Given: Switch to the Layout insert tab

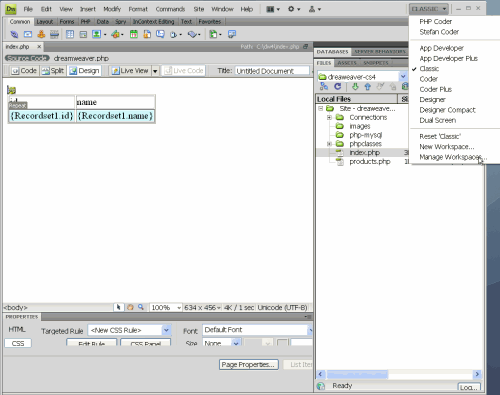Looking at the screenshot, I should coord(45,22).
